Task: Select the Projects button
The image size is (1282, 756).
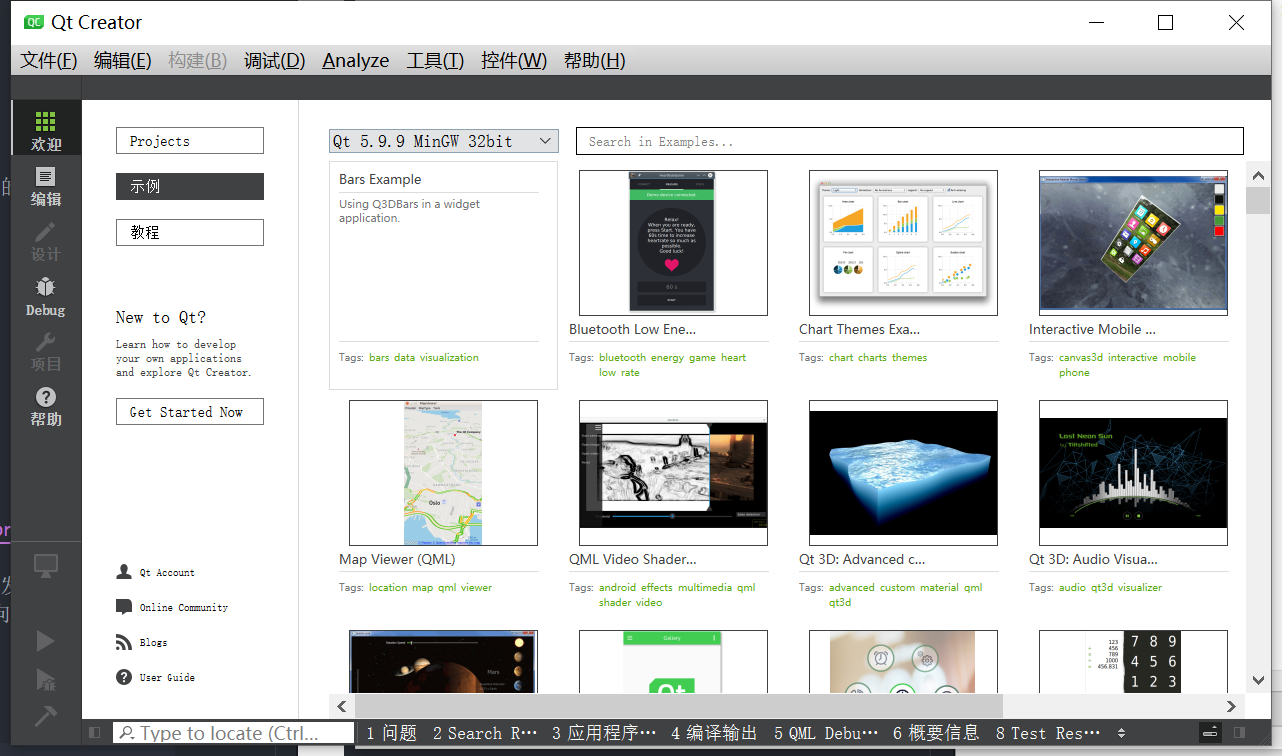Action: 190,141
